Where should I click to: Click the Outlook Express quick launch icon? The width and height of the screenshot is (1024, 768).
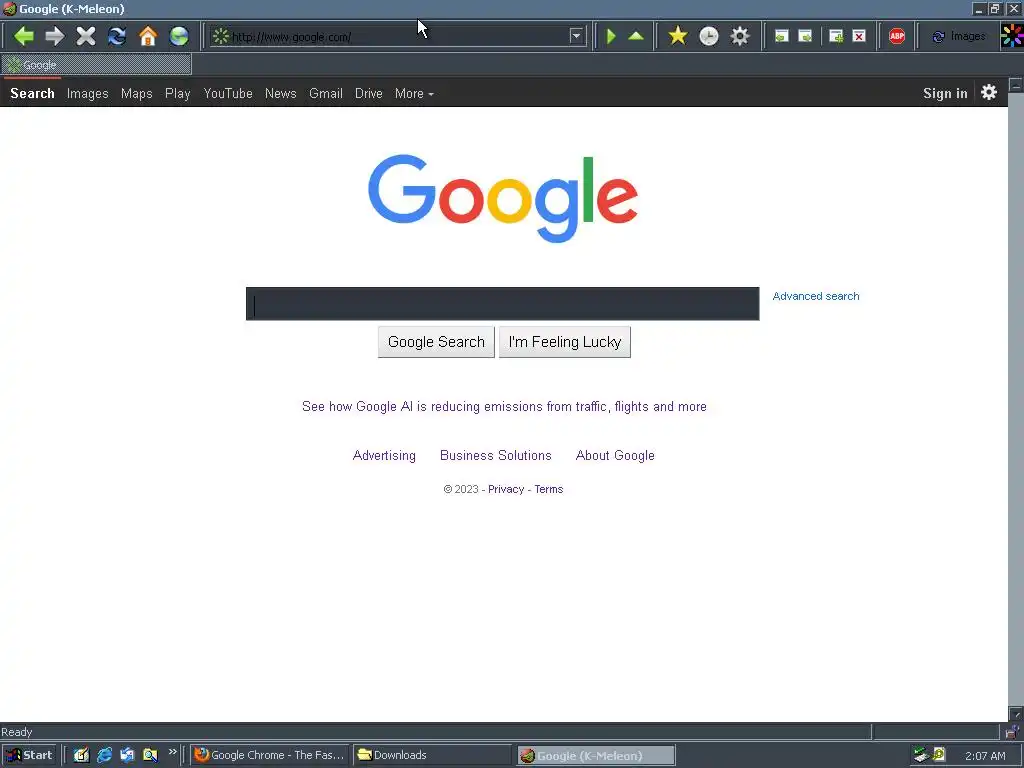click(127, 755)
